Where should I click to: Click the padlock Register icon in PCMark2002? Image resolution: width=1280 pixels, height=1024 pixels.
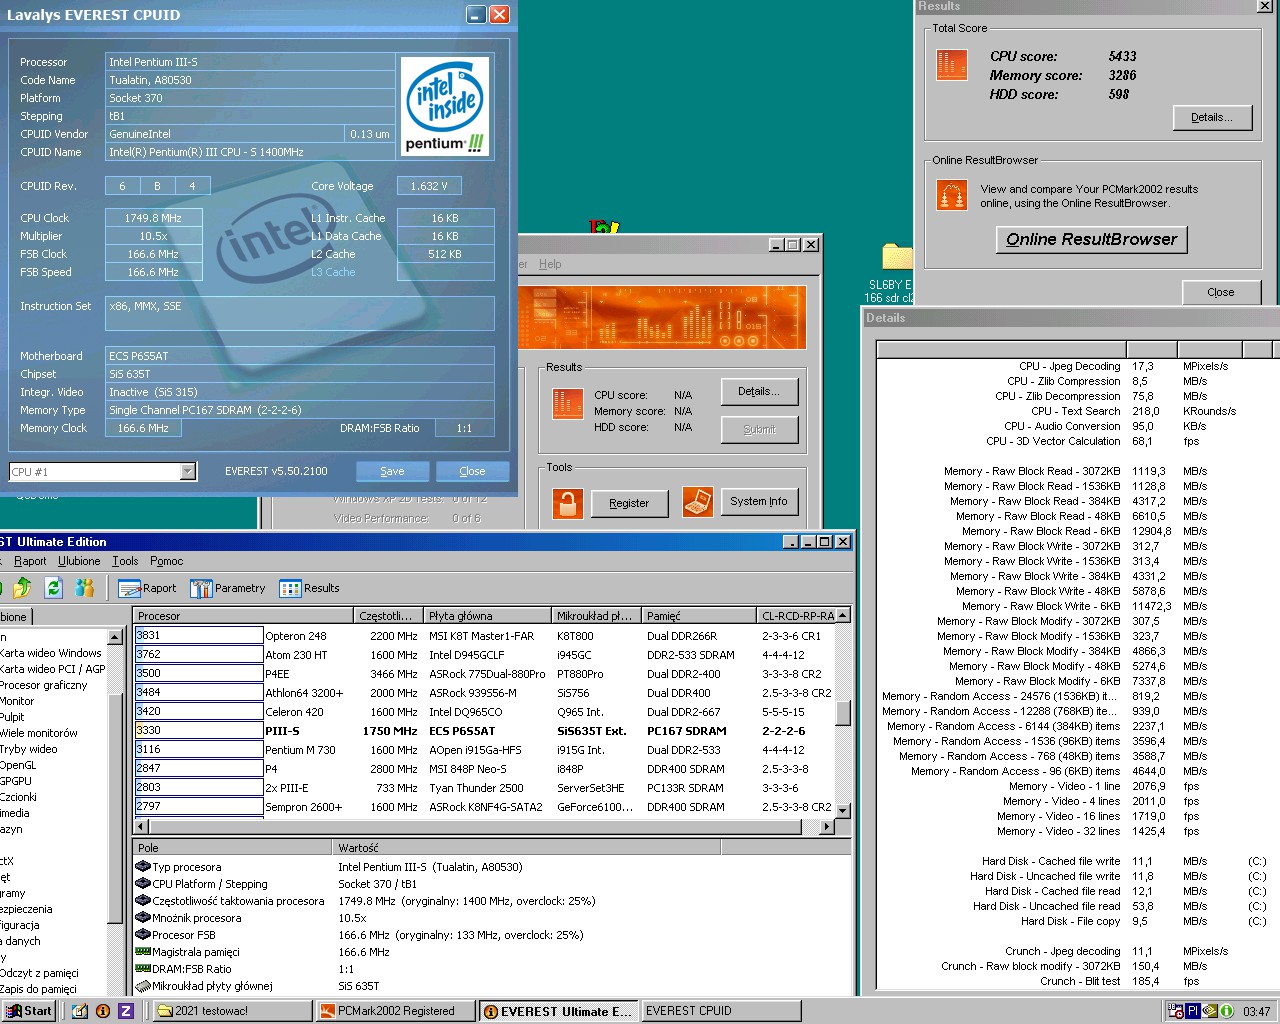click(567, 503)
